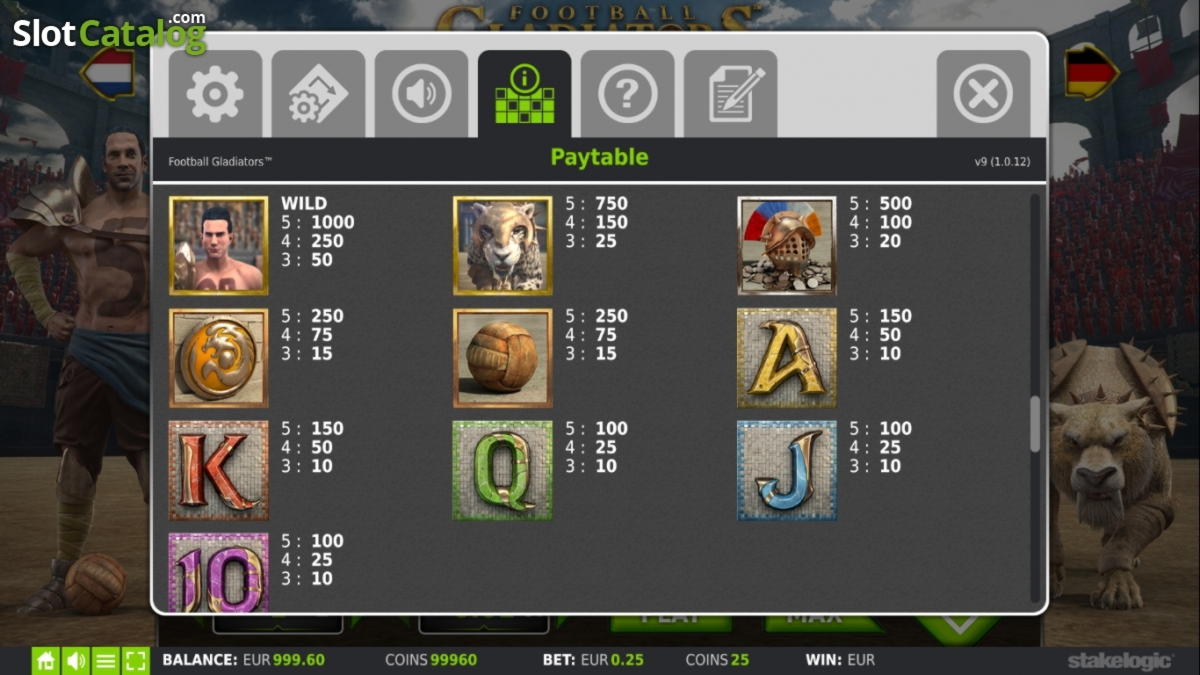Close the paytable panel with X
The width and height of the screenshot is (1200, 675).
point(983,94)
